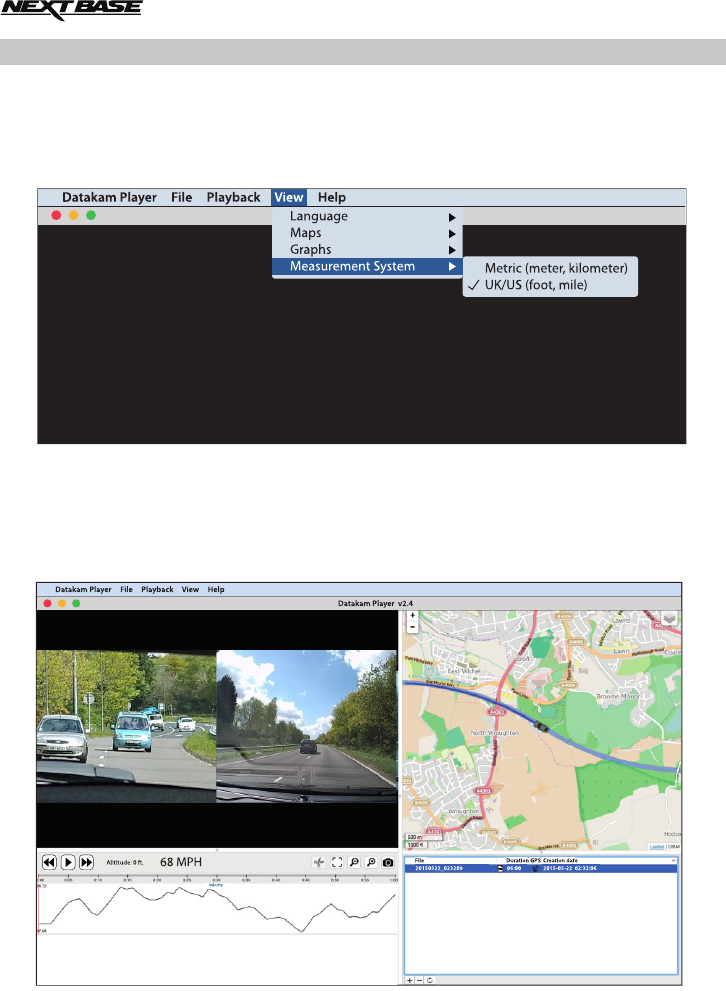Click the car marker on the map route
The height and width of the screenshot is (991, 726).
point(541,726)
